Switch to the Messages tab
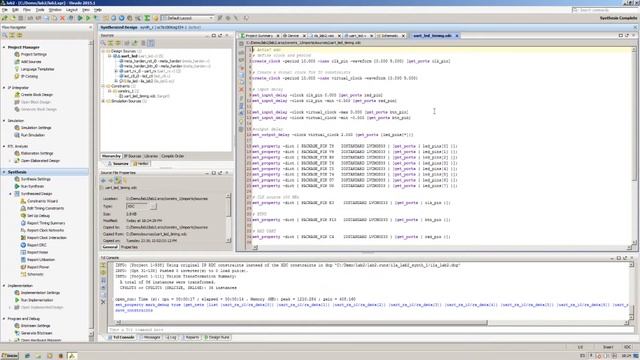 click(x=150, y=338)
